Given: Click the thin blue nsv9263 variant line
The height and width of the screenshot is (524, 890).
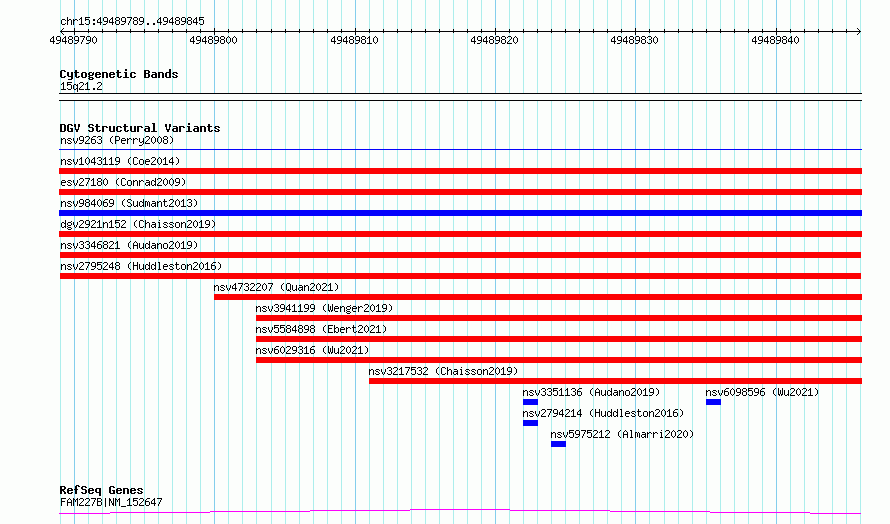Looking at the screenshot, I should (460, 150).
